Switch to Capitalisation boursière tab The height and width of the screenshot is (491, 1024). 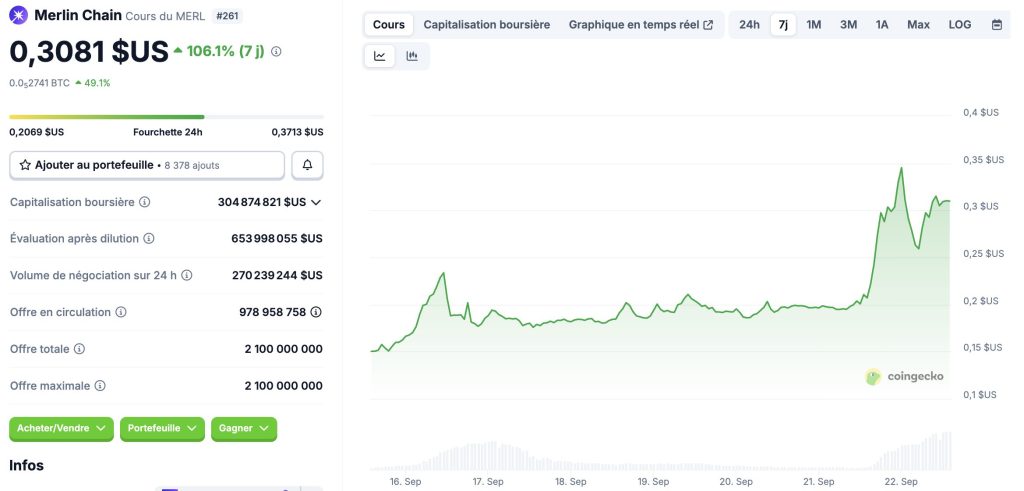486,24
